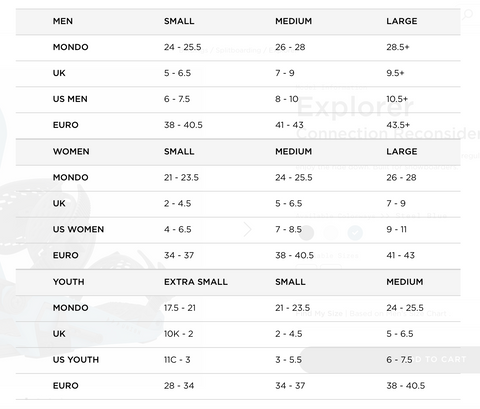480x409 pixels.
Task: Click the Explorer breadcrumb link
Action: [x=282, y=50]
